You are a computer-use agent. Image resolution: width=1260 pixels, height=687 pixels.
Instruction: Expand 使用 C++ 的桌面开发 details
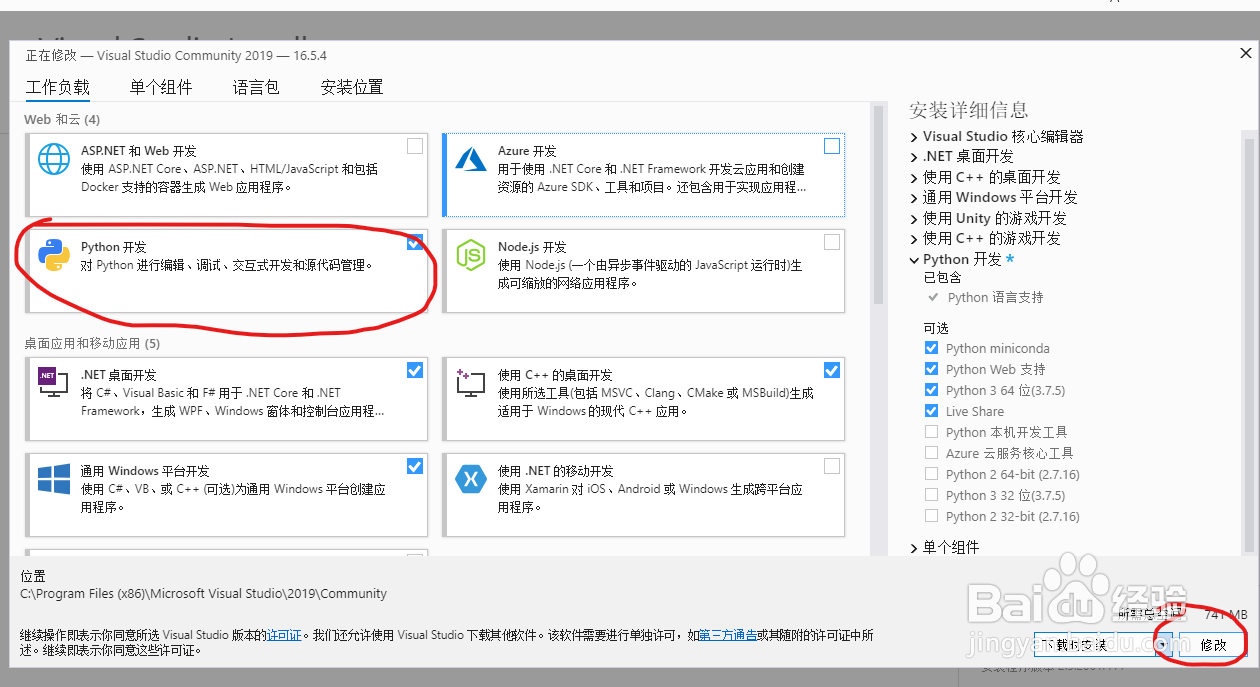point(914,177)
